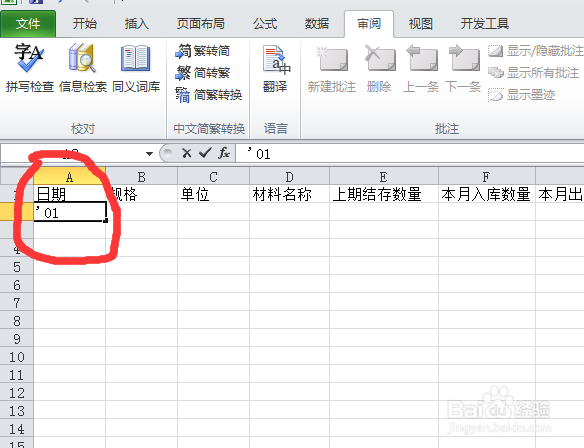Select column E header
584x448 pixels.
(384, 177)
